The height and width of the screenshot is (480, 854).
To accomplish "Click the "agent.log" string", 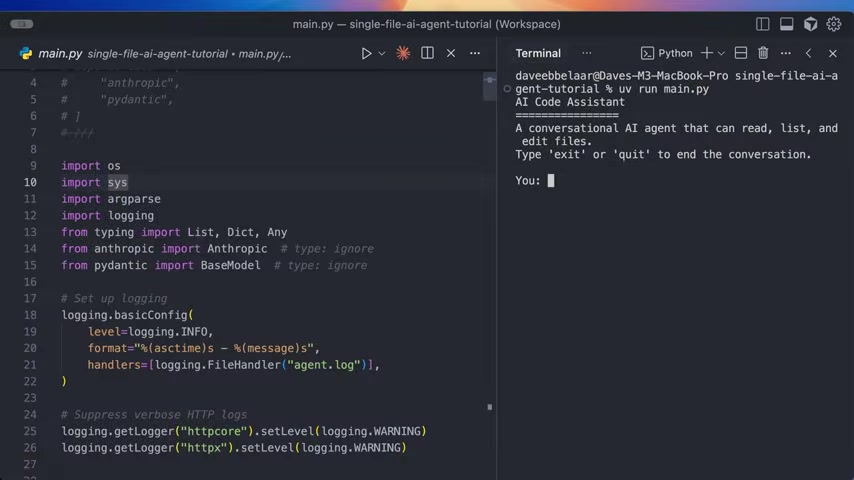I will (324, 365).
